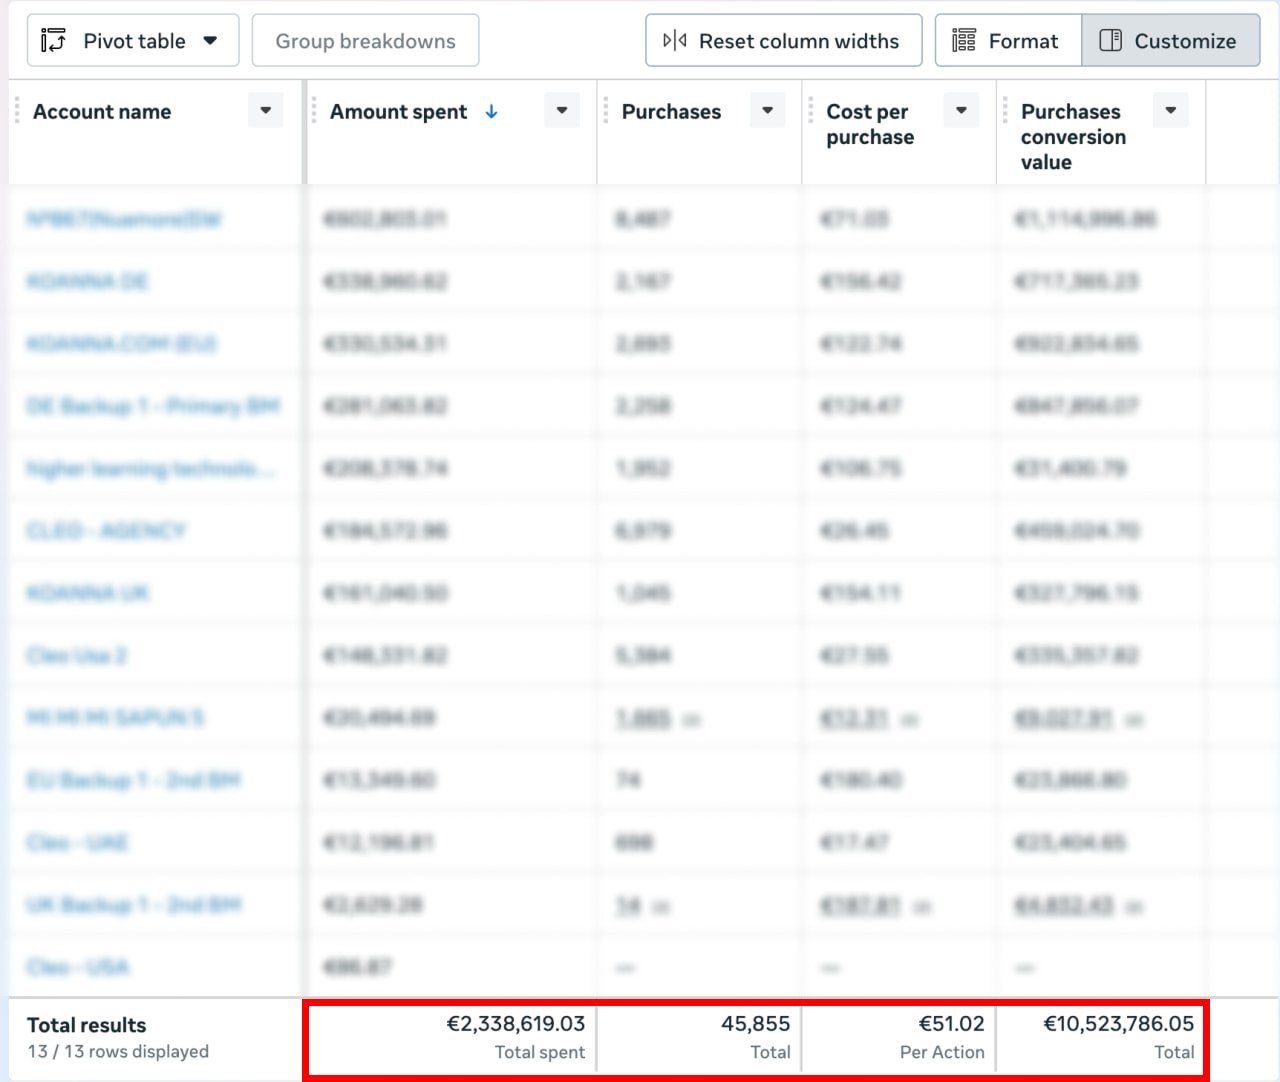
Task: Click the drag handle beside Purchases conversion value
Action: pyautogui.click(x=1005, y=111)
